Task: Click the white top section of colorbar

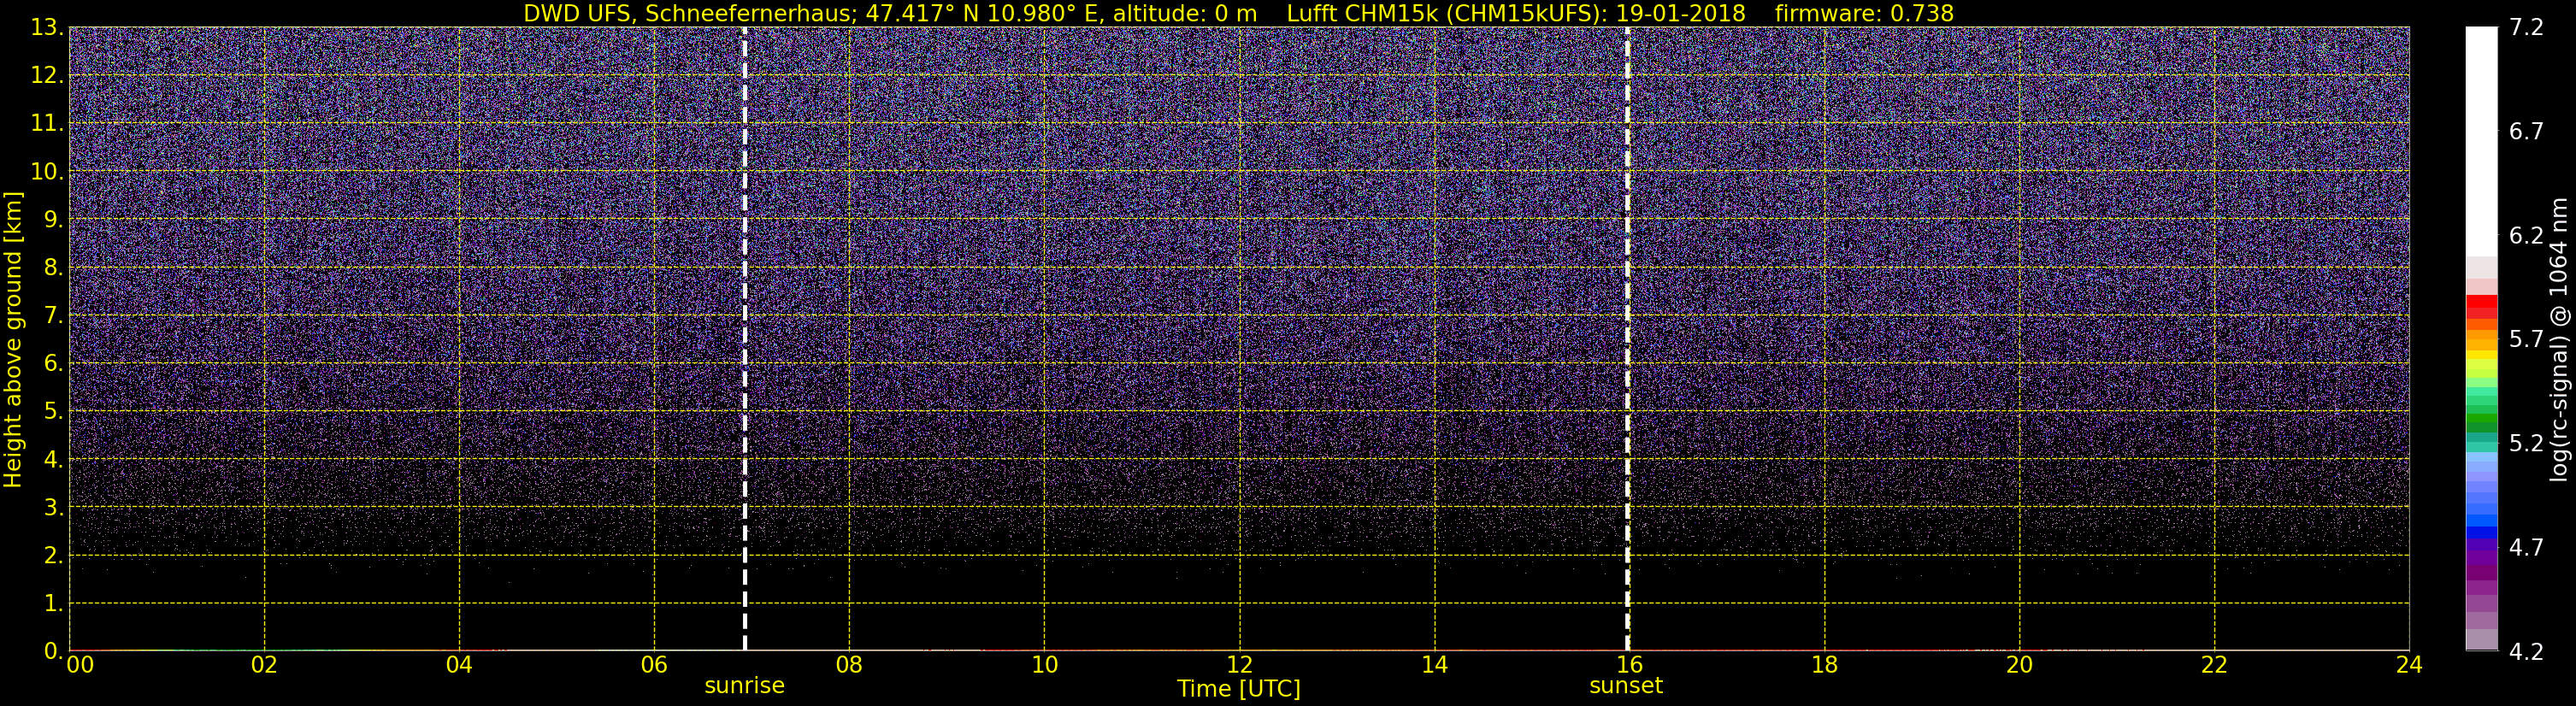Action: click(x=2482, y=140)
